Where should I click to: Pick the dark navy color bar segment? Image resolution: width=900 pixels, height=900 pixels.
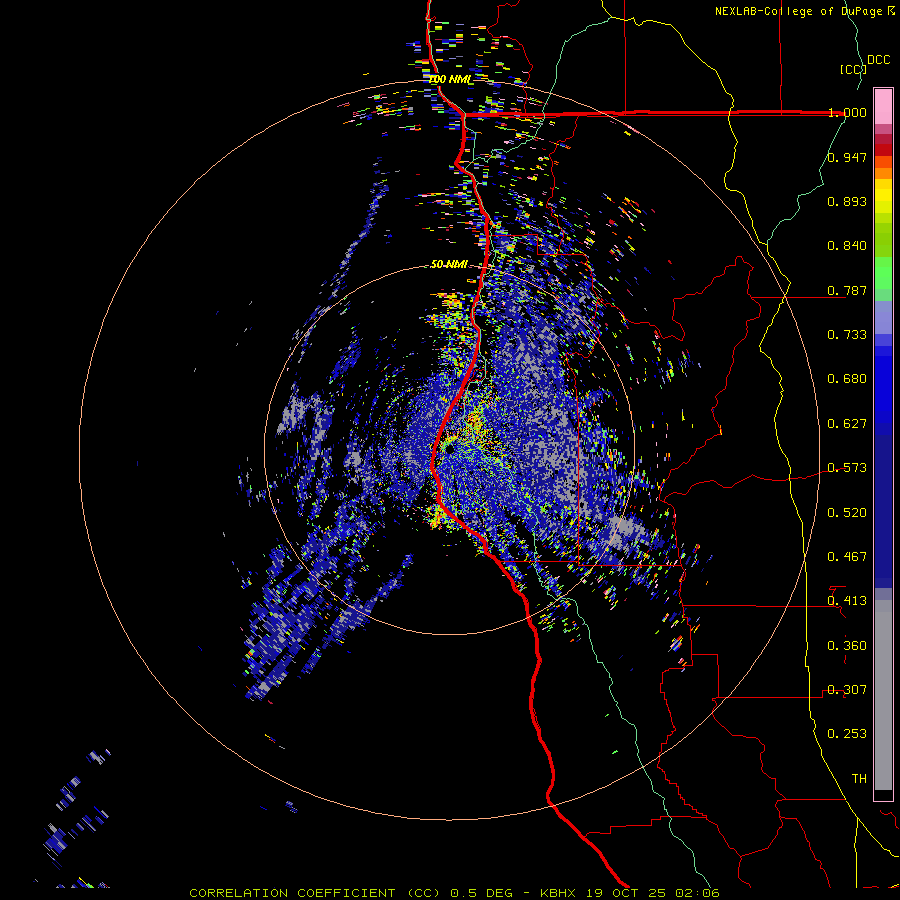883,511
